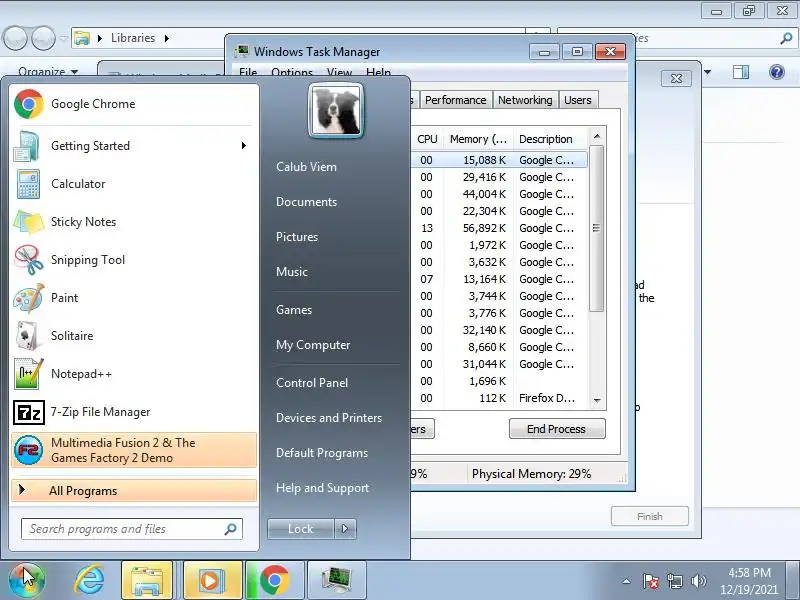Open shutdown options arrow beside Lock

pos(345,529)
